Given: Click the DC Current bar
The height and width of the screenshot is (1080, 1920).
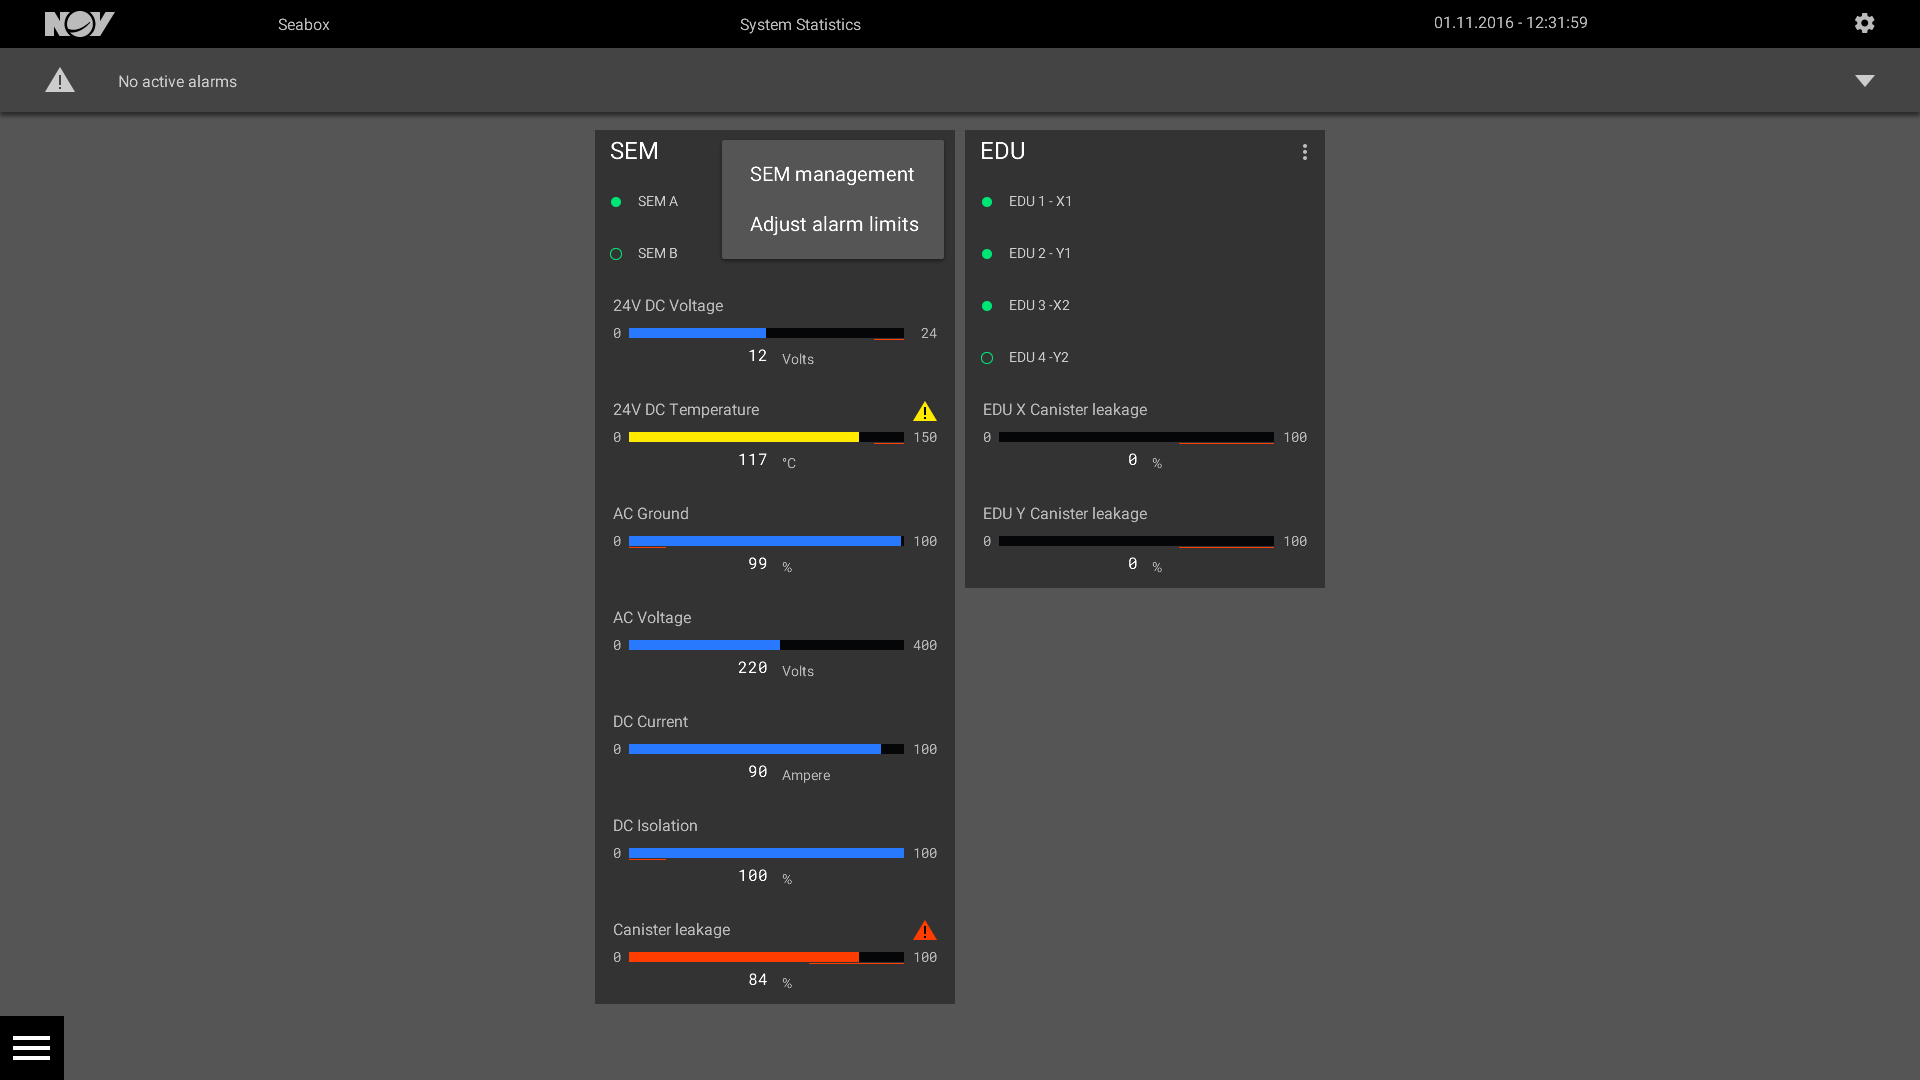Looking at the screenshot, I should pyautogui.click(x=766, y=749).
